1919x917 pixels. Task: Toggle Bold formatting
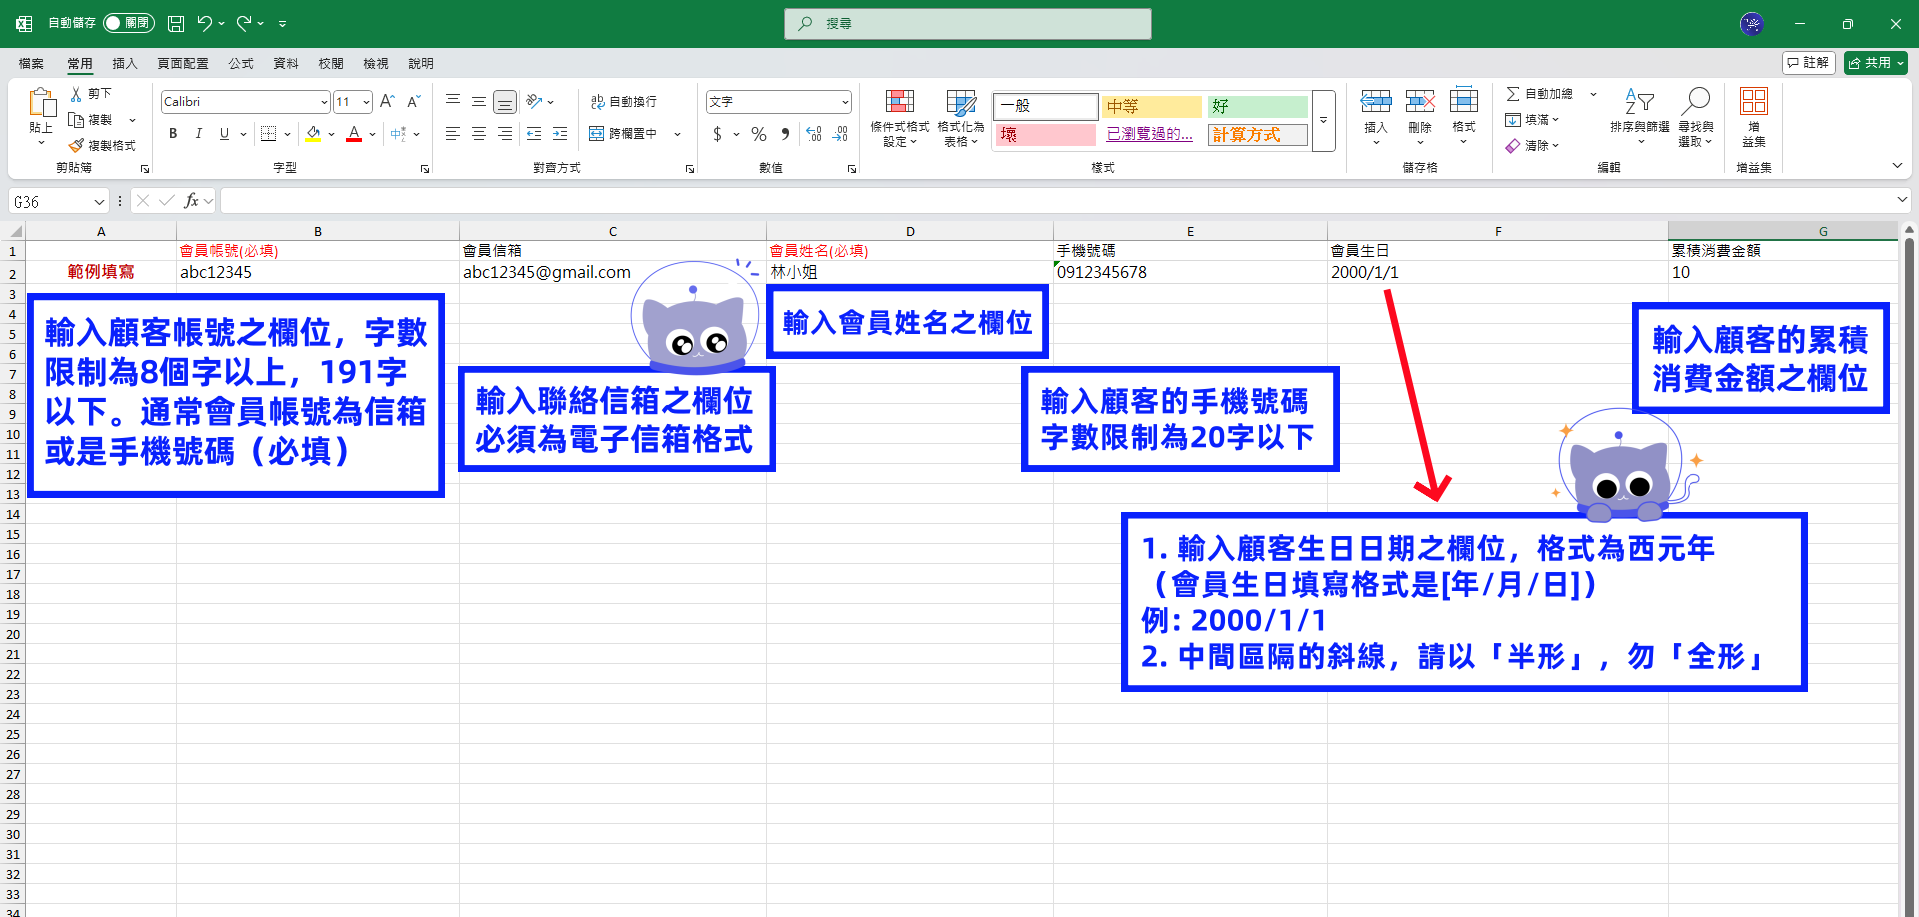(x=173, y=133)
